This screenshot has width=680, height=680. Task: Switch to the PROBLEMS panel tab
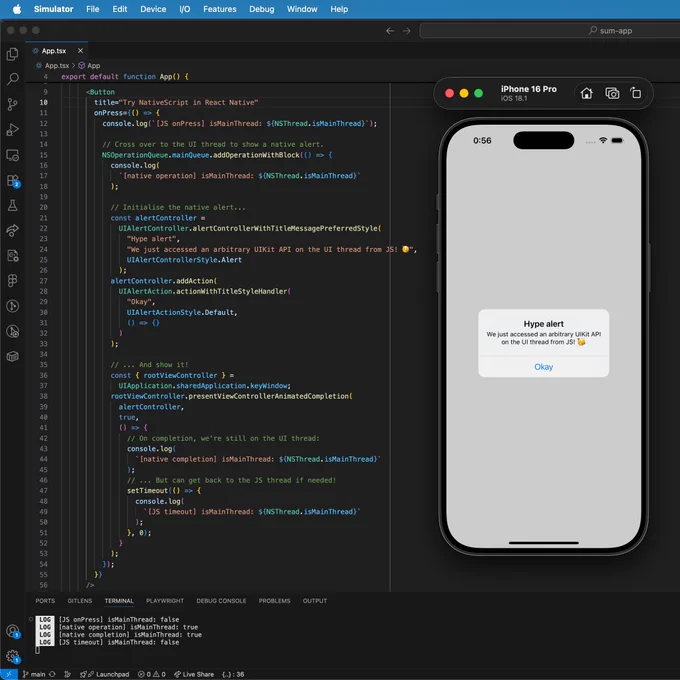point(275,601)
